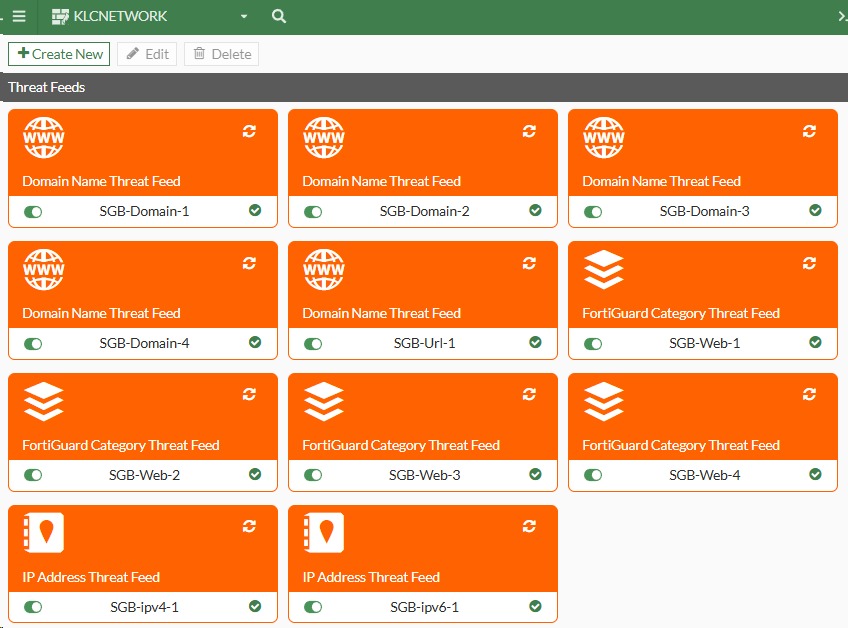The width and height of the screenshot is (848, 628).
Task: Disable the SGB-Domain-3 toggle
Action: point(593,211)
